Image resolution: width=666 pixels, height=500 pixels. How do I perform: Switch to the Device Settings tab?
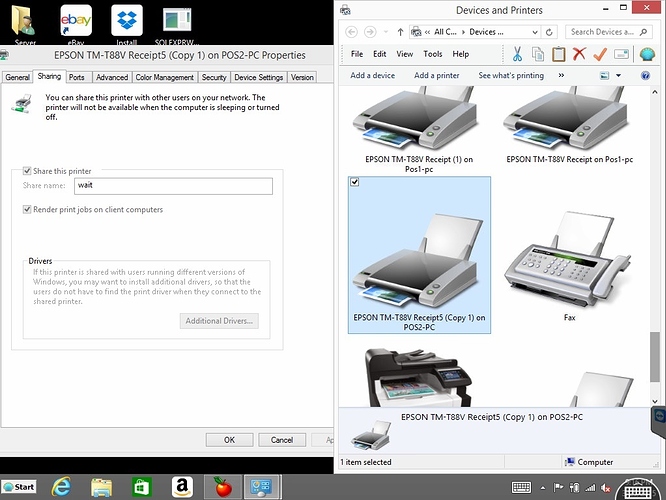click(x=259, y=77)
